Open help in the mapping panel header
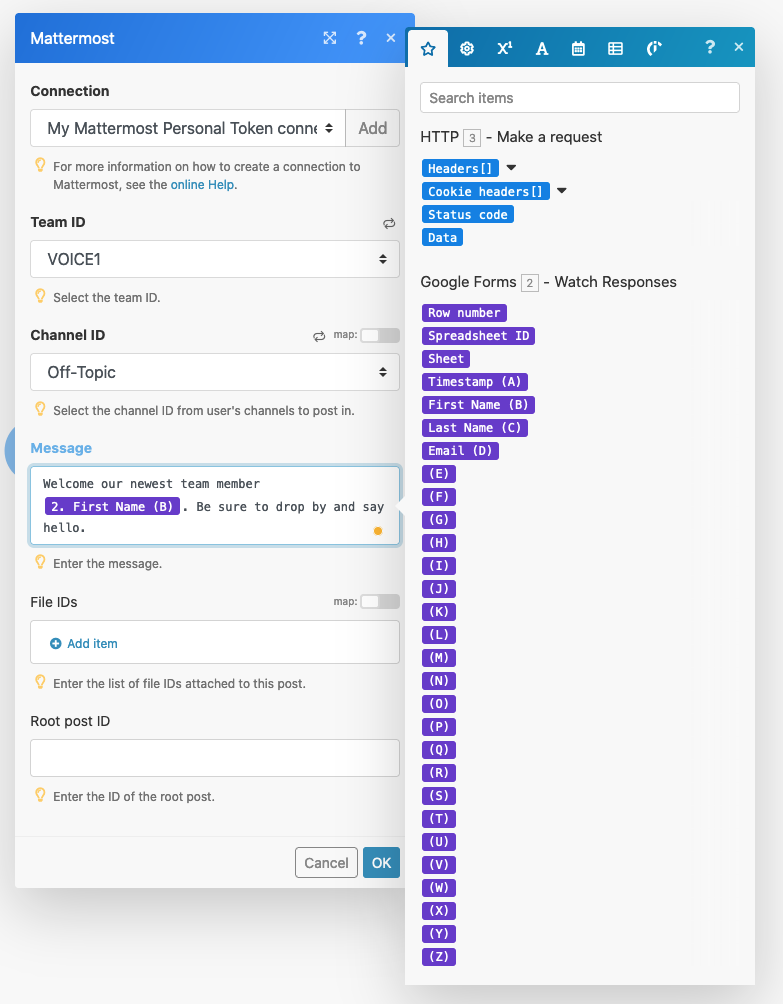Viewport: 783px width, 1004px height. [x=709, y=47]
